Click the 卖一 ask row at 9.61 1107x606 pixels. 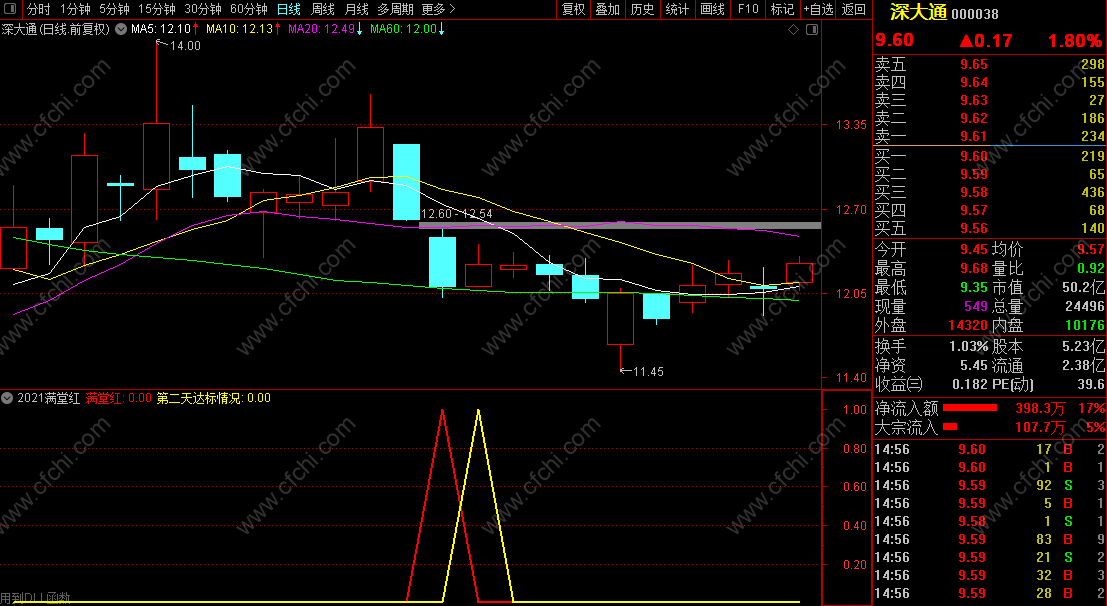click(990, 136)
